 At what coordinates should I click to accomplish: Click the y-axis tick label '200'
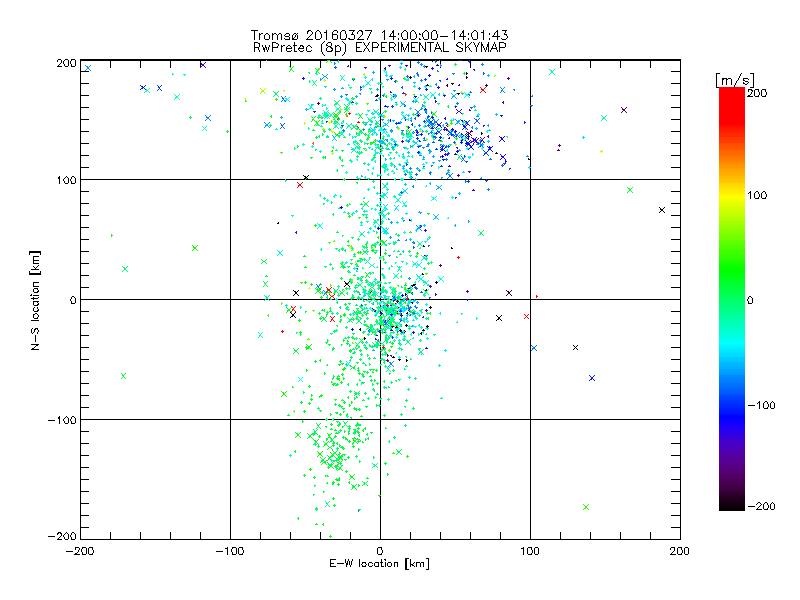point(66,63)
